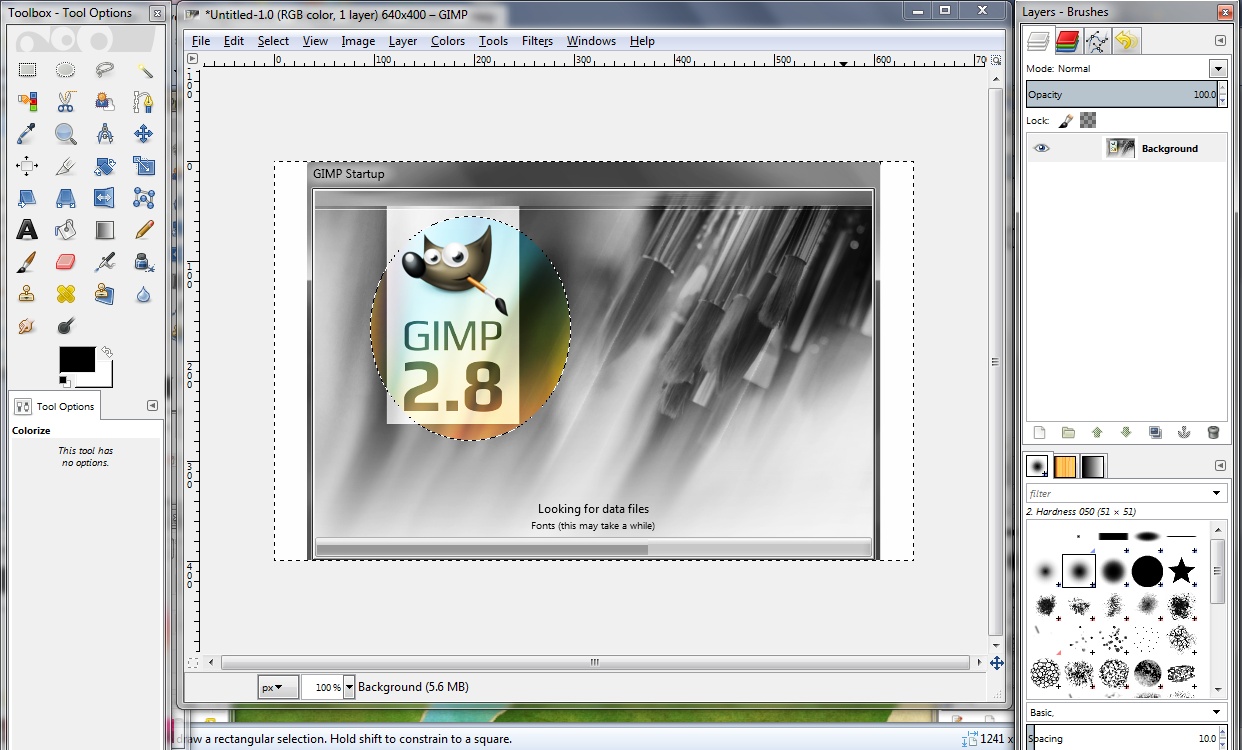This screenshot has width=1242, height=750.
Task: Select the Crop tool
Action: (x=66, y=166)
